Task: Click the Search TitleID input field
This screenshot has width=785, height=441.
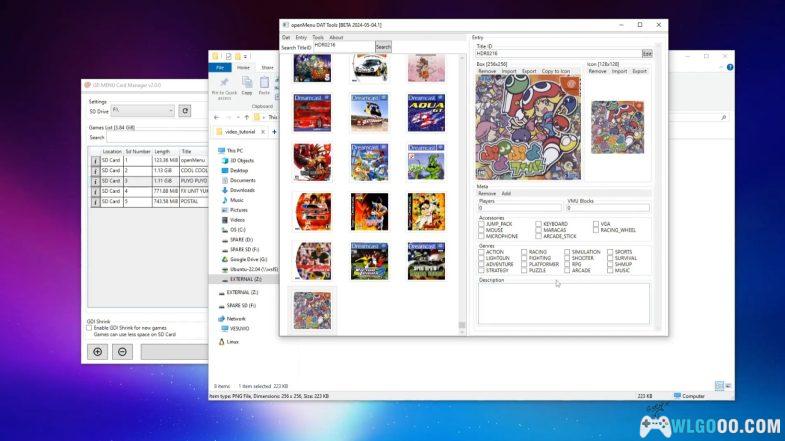Action: pos(344,47)
